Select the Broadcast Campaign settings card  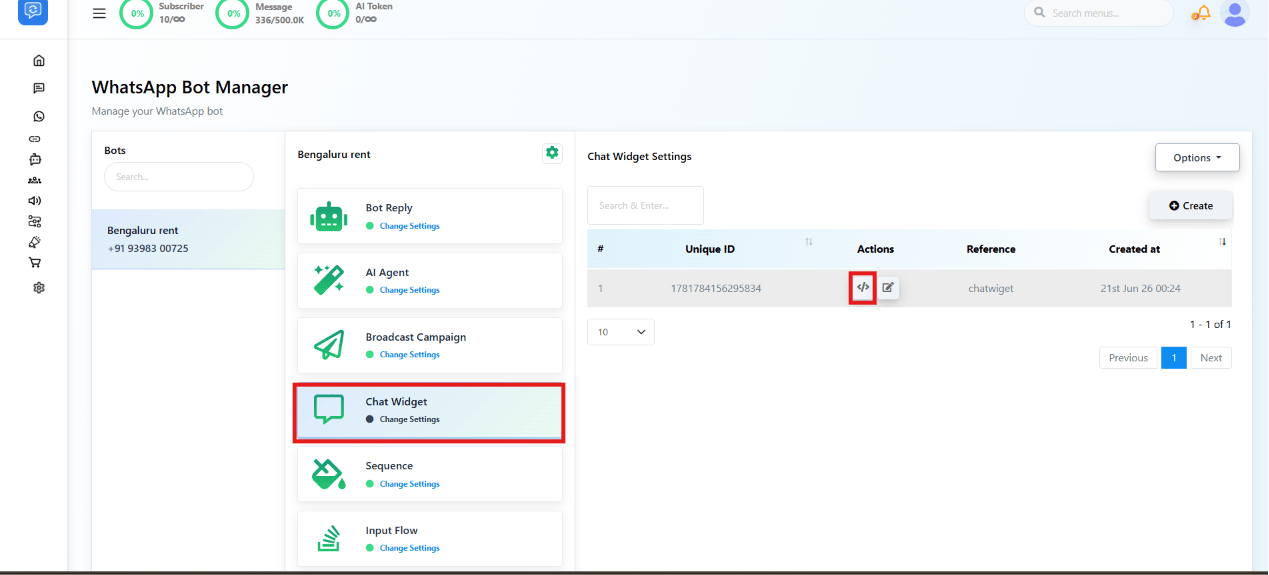click(x=430, y=345)
